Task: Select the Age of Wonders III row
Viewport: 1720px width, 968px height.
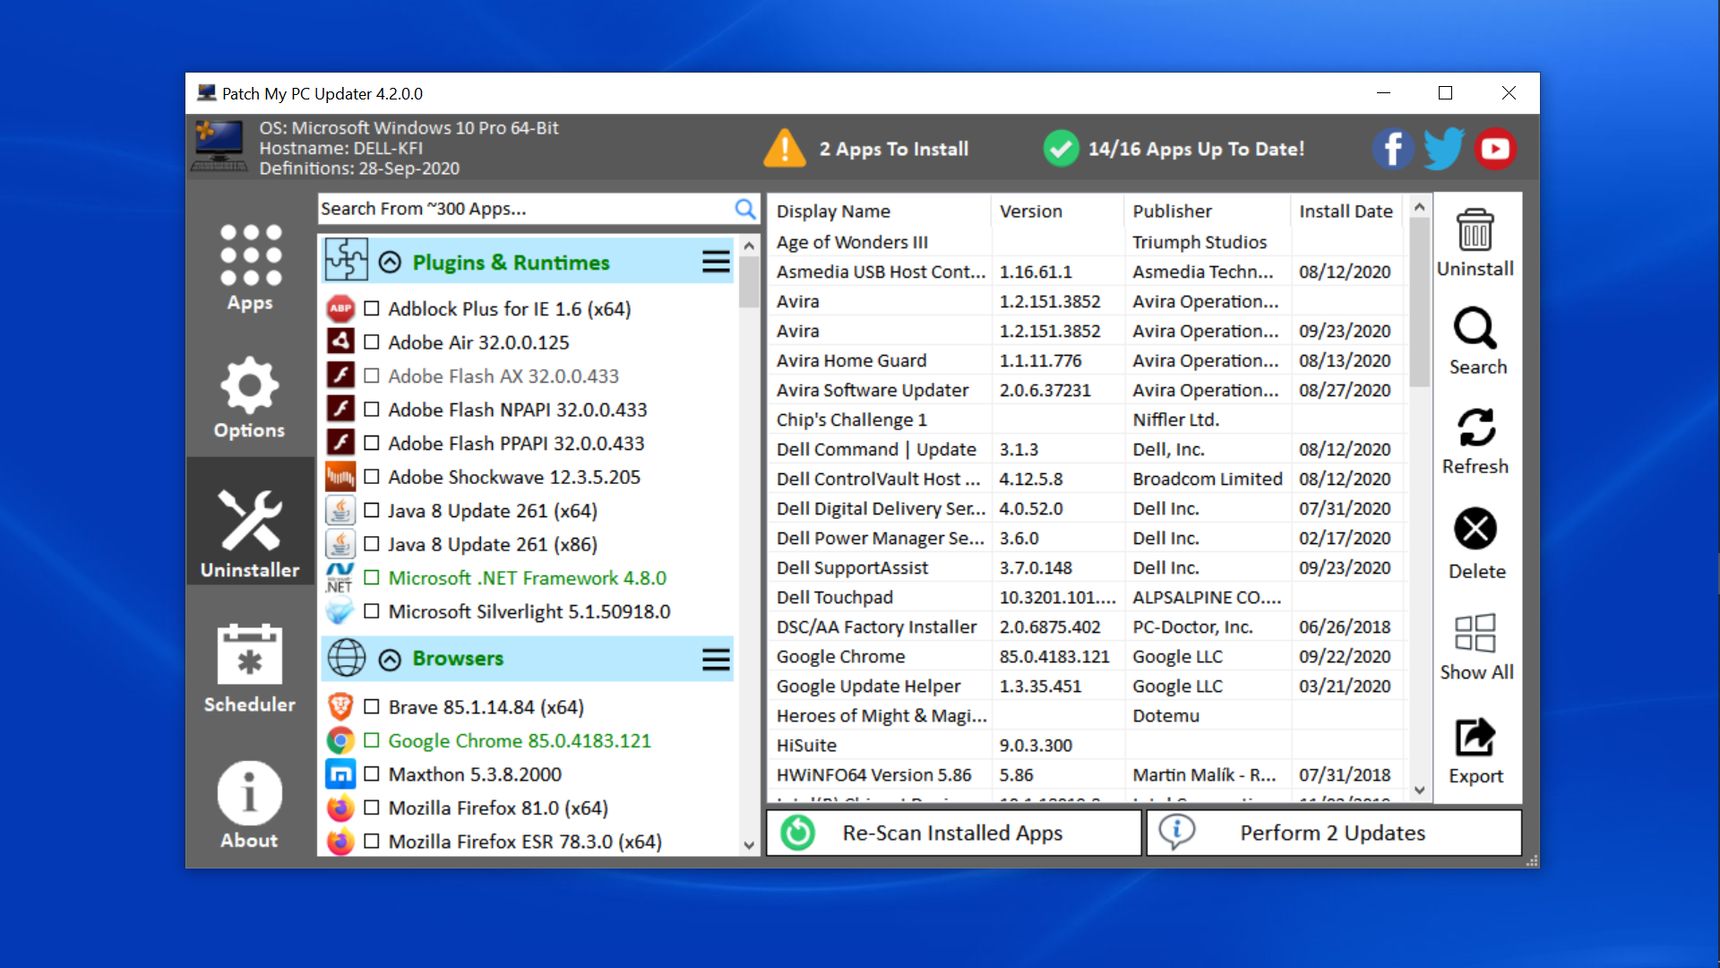Action: [1087, 242]
